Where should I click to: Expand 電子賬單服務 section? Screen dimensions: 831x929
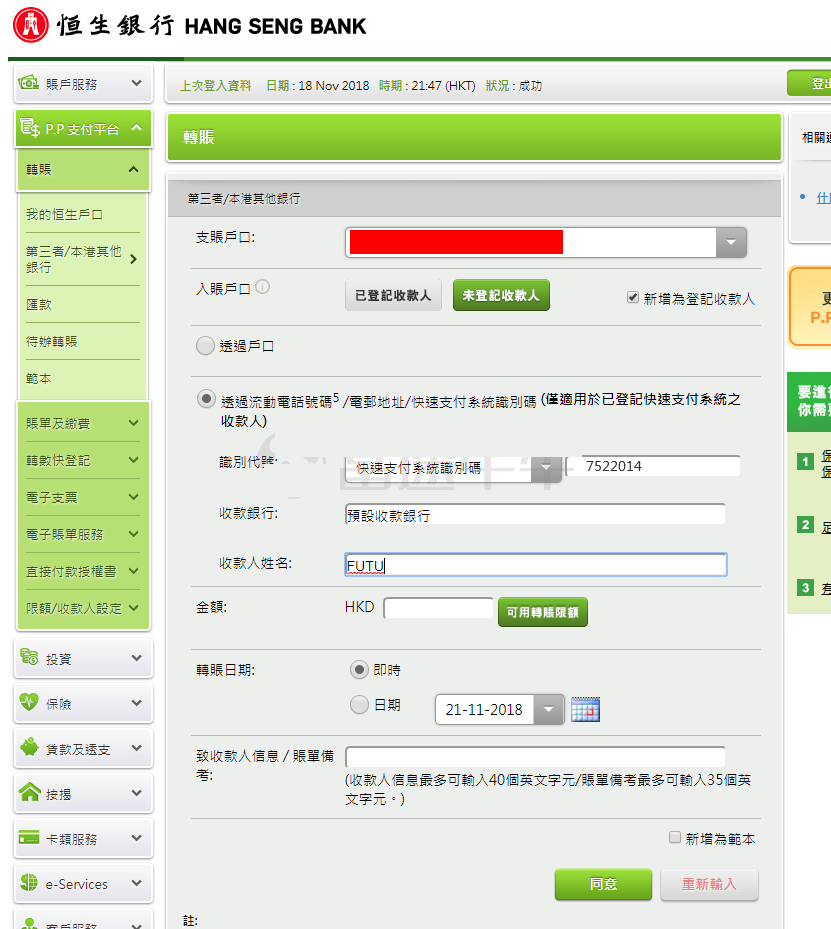[x=83, y=534]
